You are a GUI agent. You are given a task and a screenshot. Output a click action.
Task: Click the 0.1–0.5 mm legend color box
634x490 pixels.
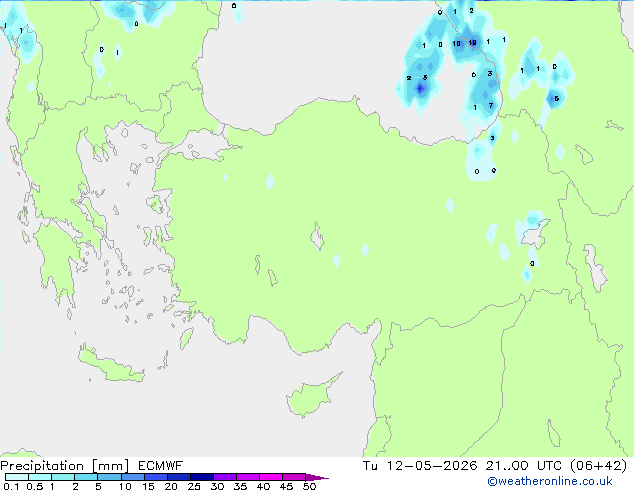[x=17, y=477]
